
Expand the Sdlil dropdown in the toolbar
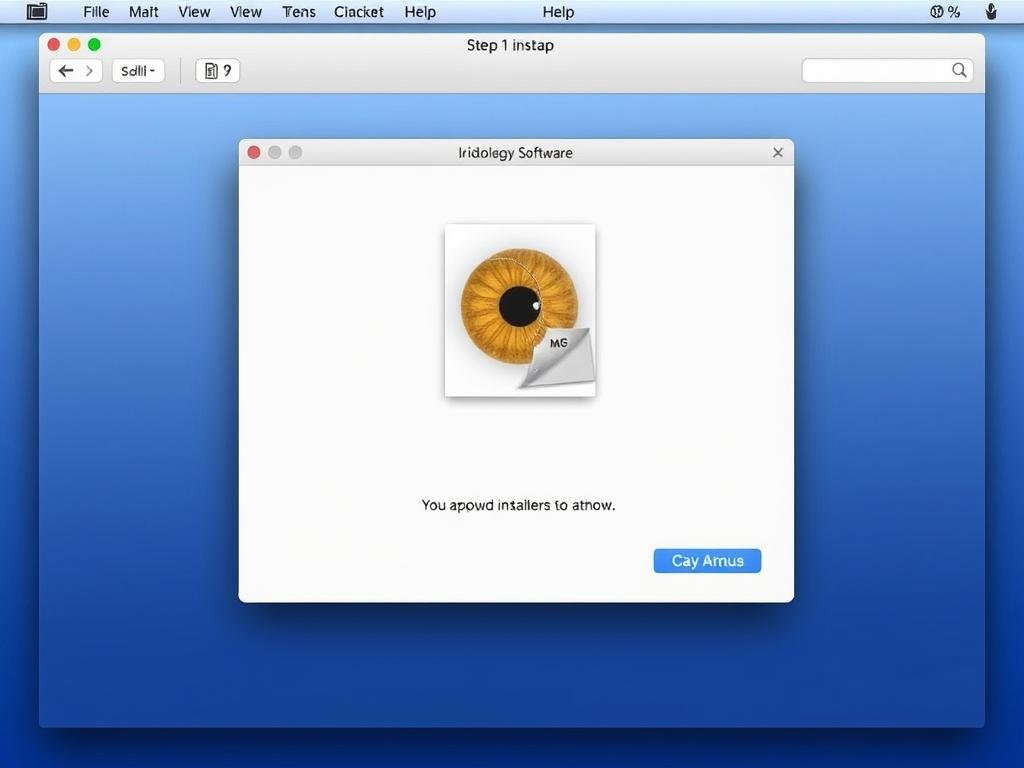coord(138,71)
